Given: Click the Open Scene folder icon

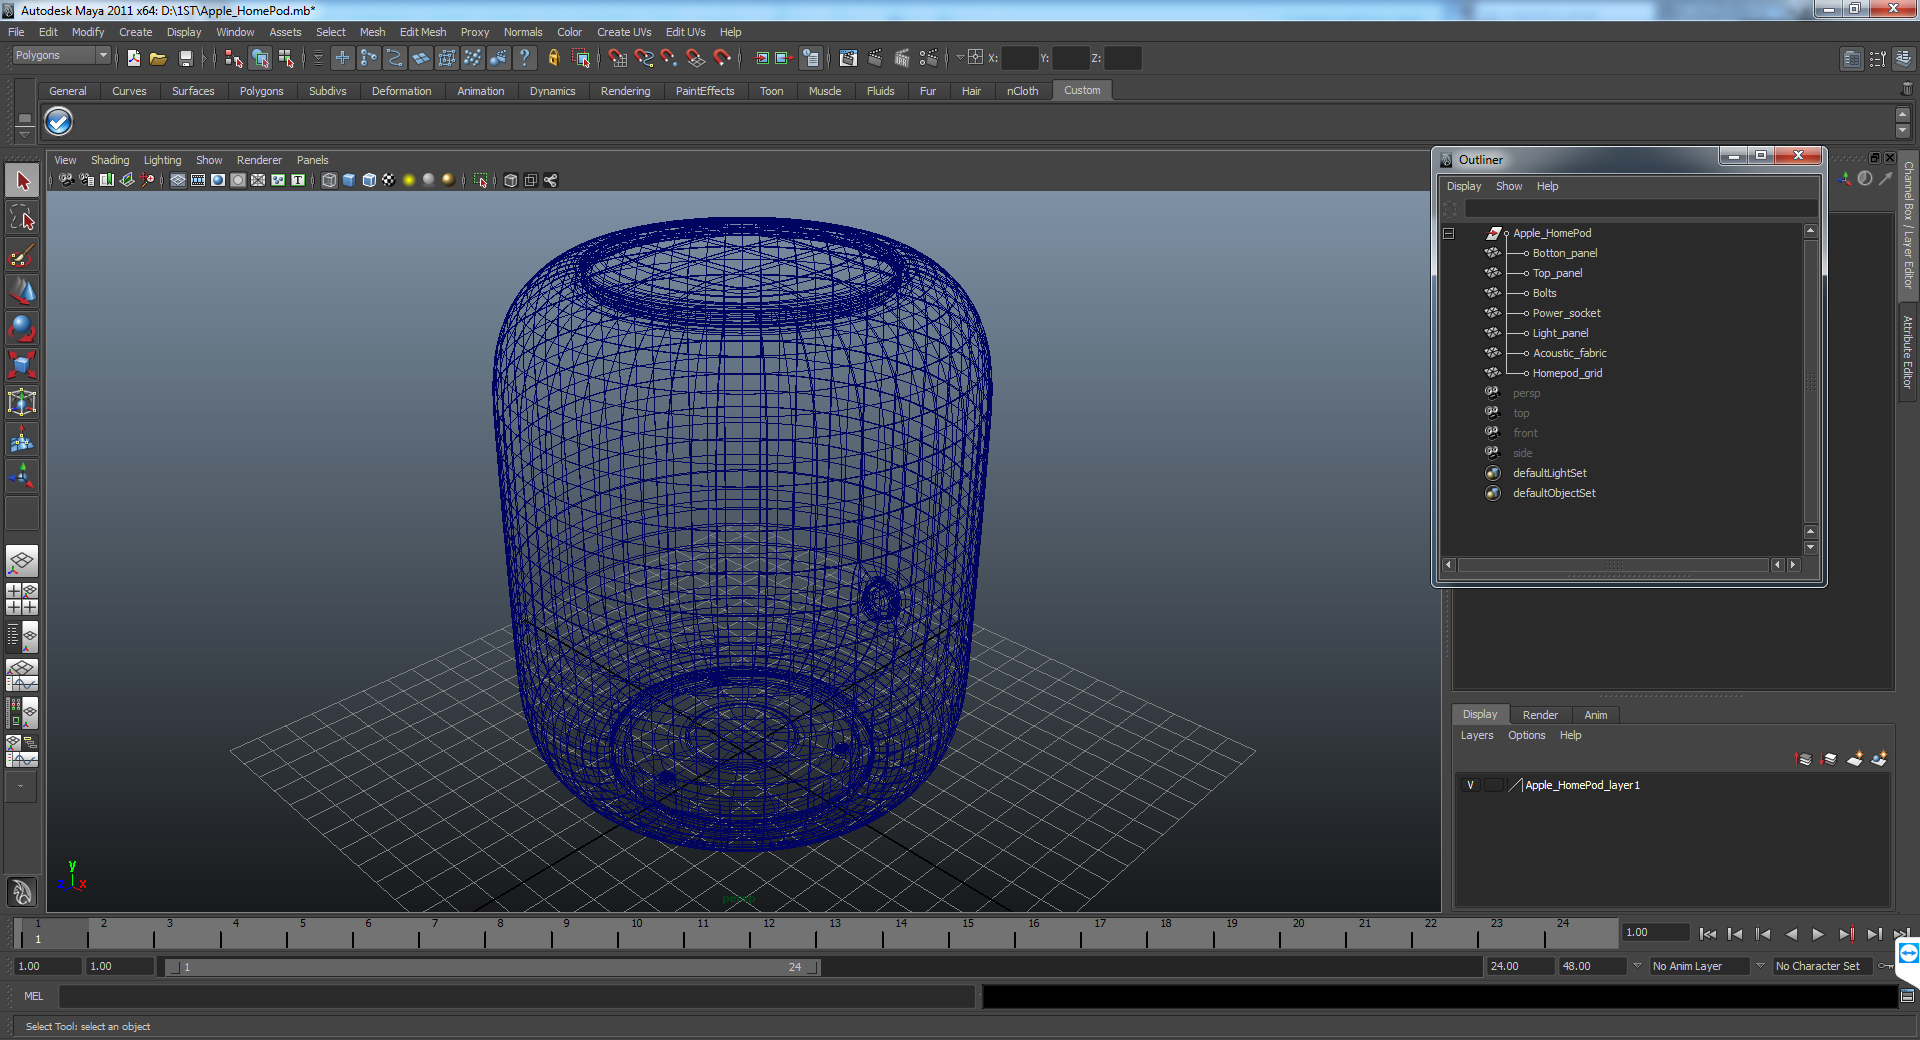Looking at the screenshot, I should pos(158,58).
